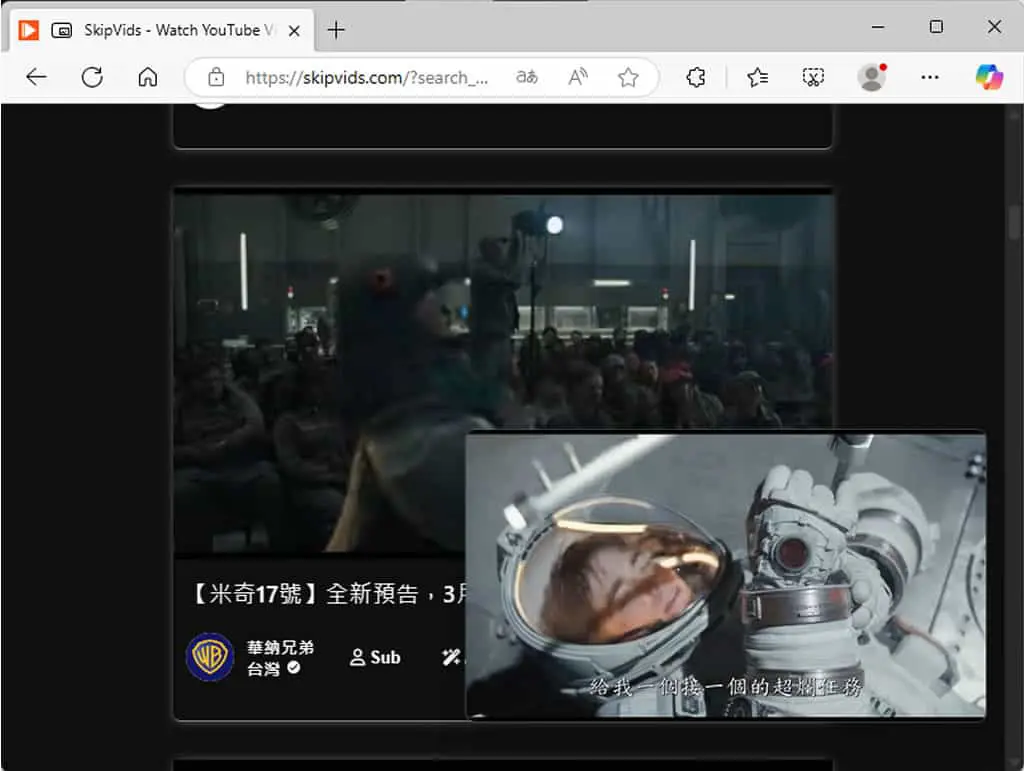This screenshot has width=1024, height=771.
Task: Open the user profile menu
Action: (x=871, y=77)
